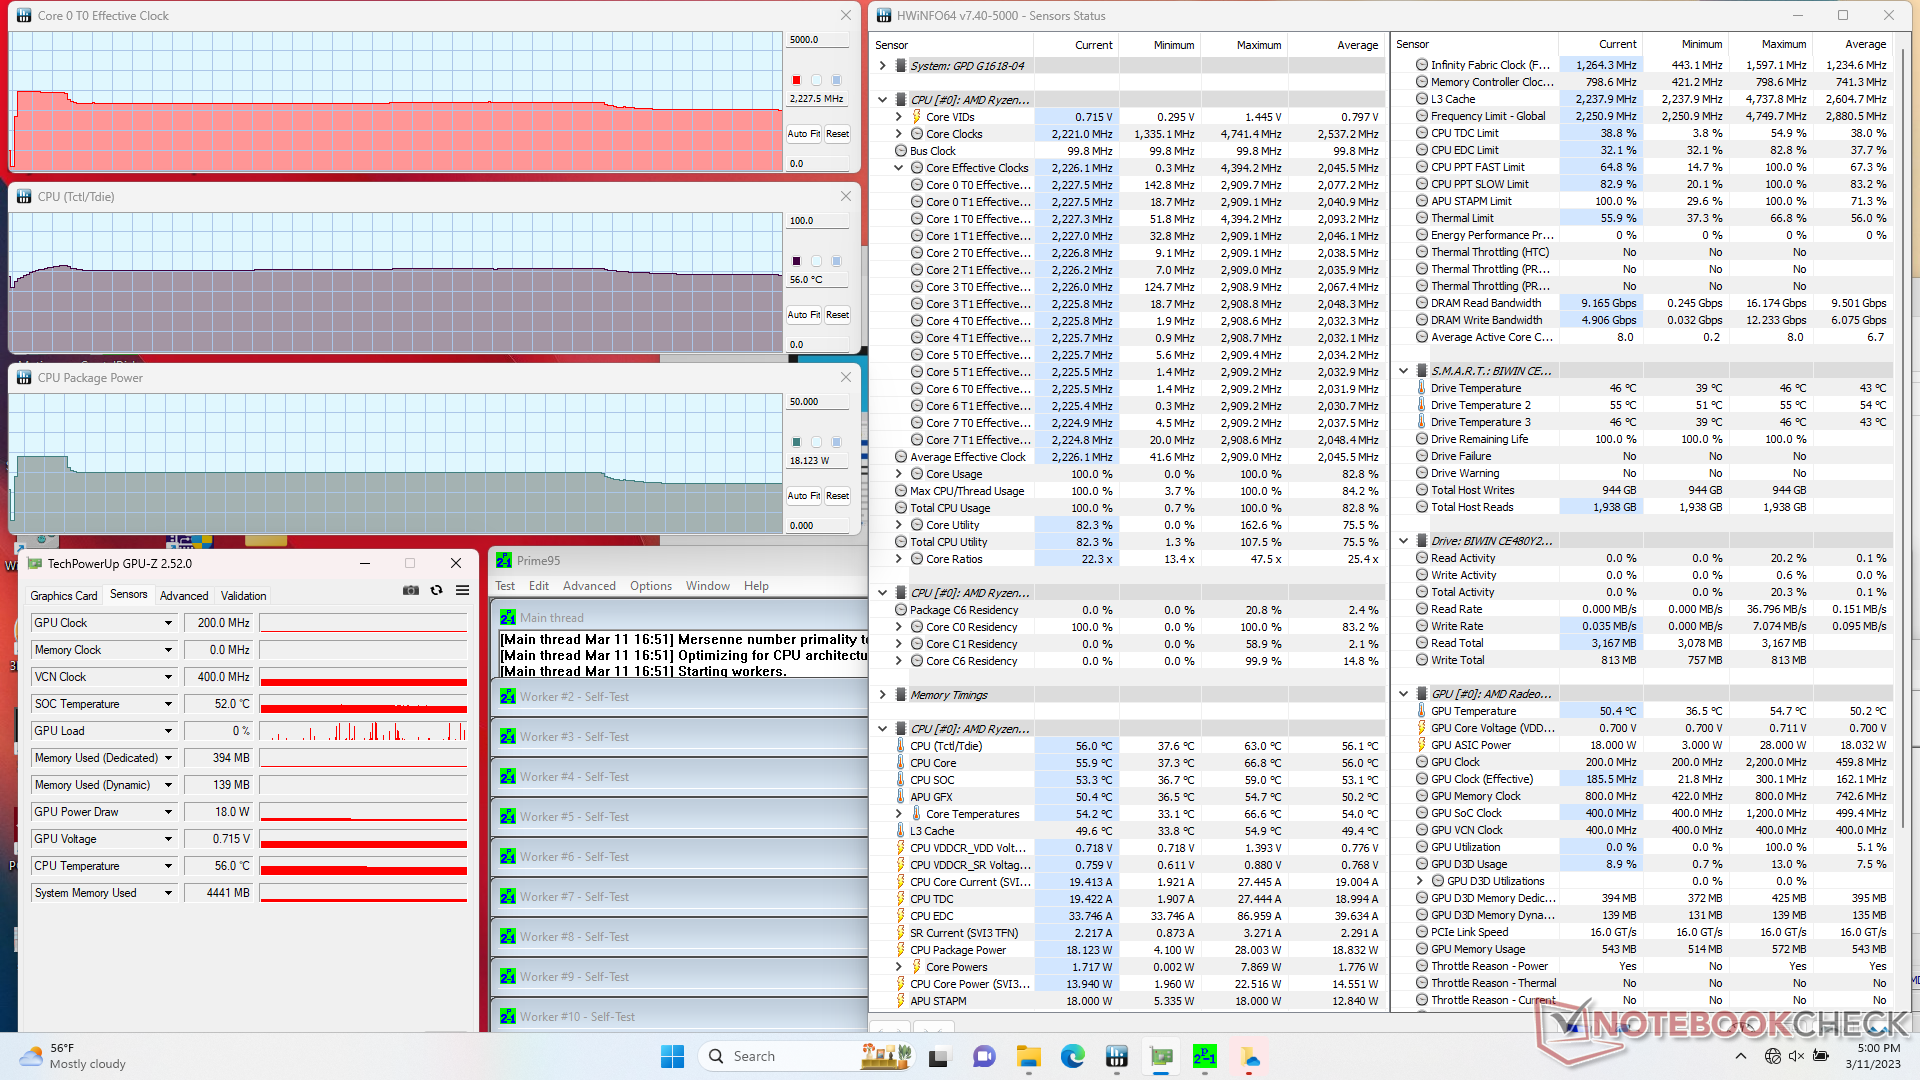1920x1080 pixels.
Task: Expand the Core VIDs tree row
Action: click(899, 117)
